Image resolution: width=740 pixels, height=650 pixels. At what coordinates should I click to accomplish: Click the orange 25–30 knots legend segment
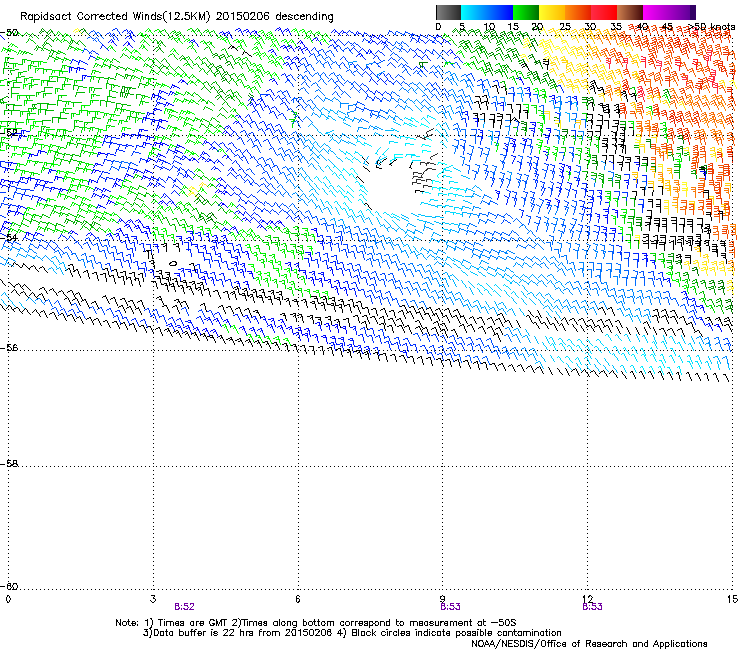[578, 12]
